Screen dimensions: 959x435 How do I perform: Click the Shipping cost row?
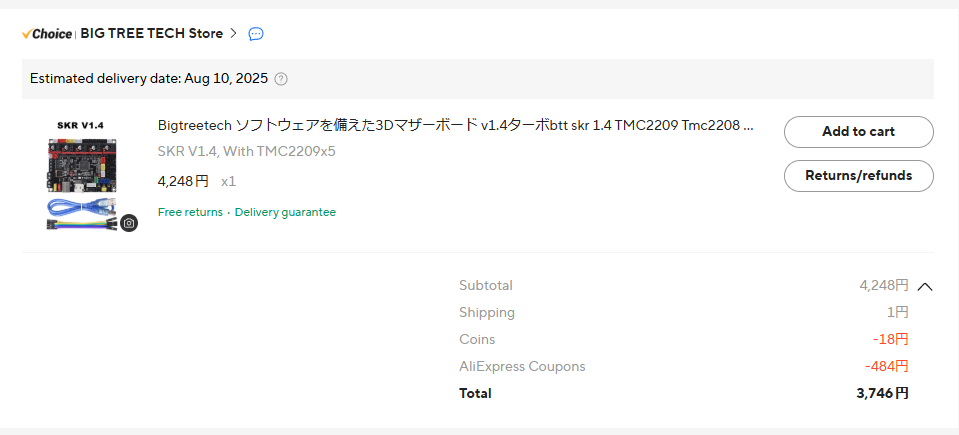coord(683,313)
